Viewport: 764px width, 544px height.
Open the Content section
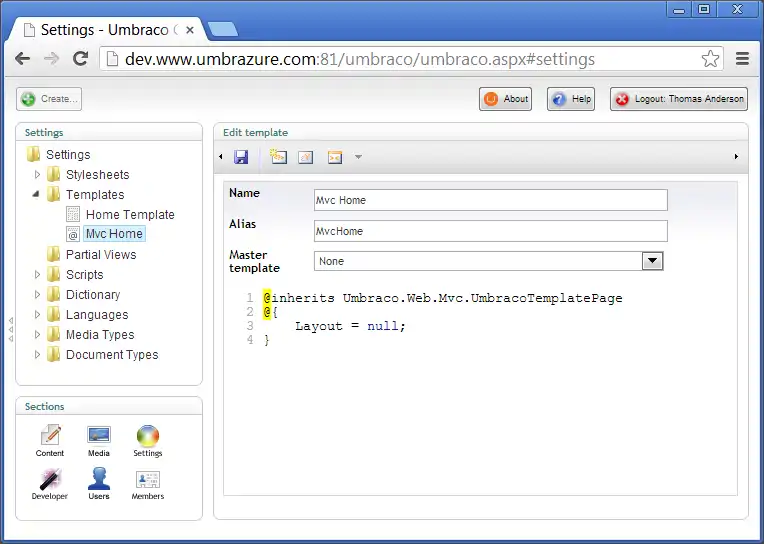[50, 441]
